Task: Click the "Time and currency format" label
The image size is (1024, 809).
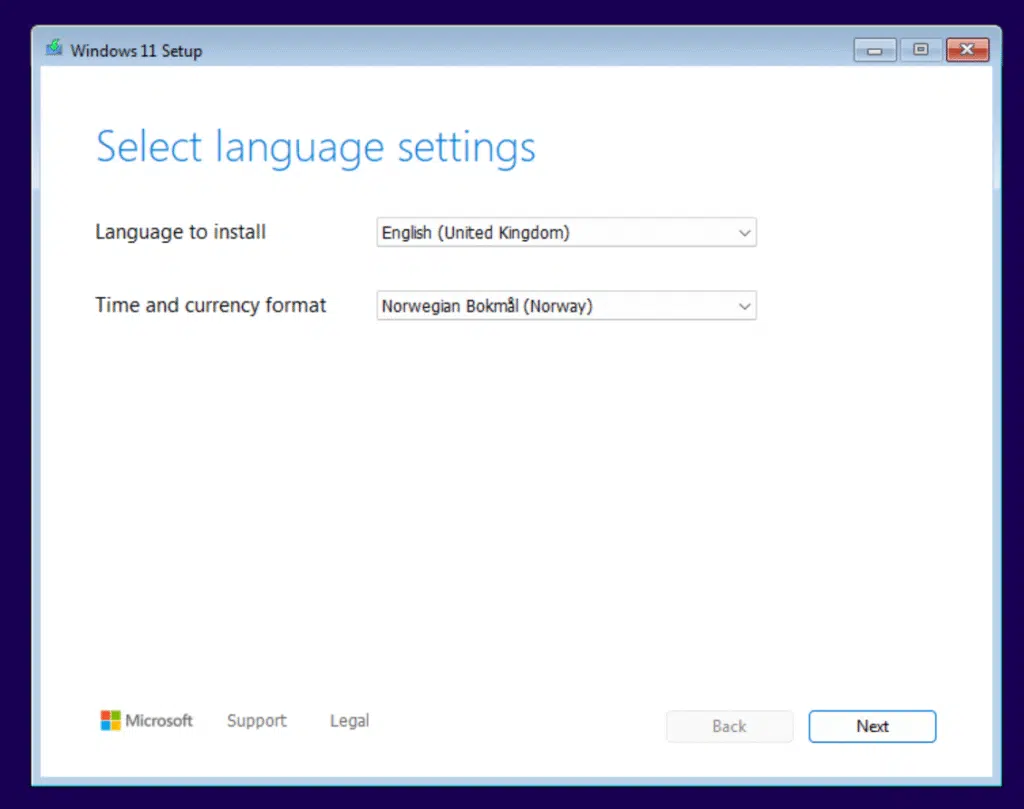Action: tap(210, 306)
